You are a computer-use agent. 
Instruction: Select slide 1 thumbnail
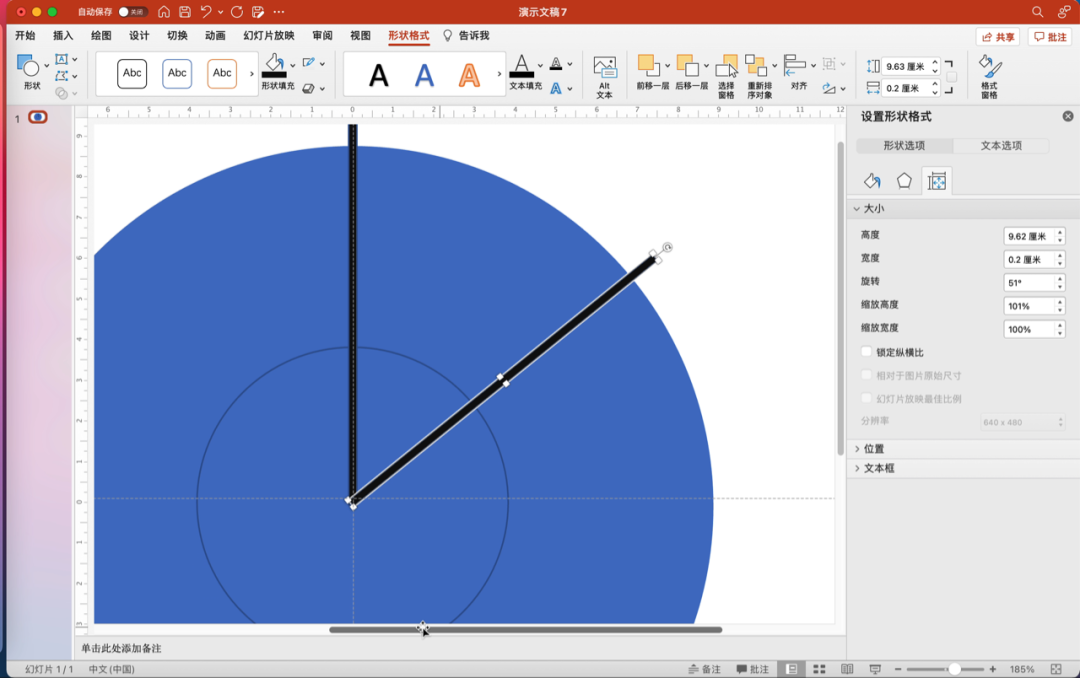coord(38,117)
